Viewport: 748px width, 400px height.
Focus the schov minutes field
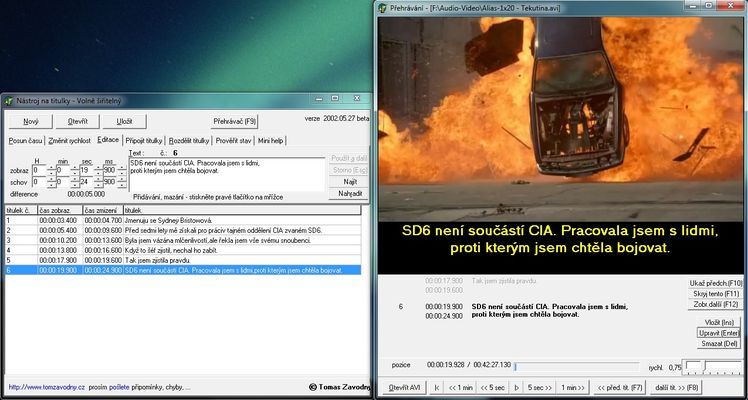62,182
